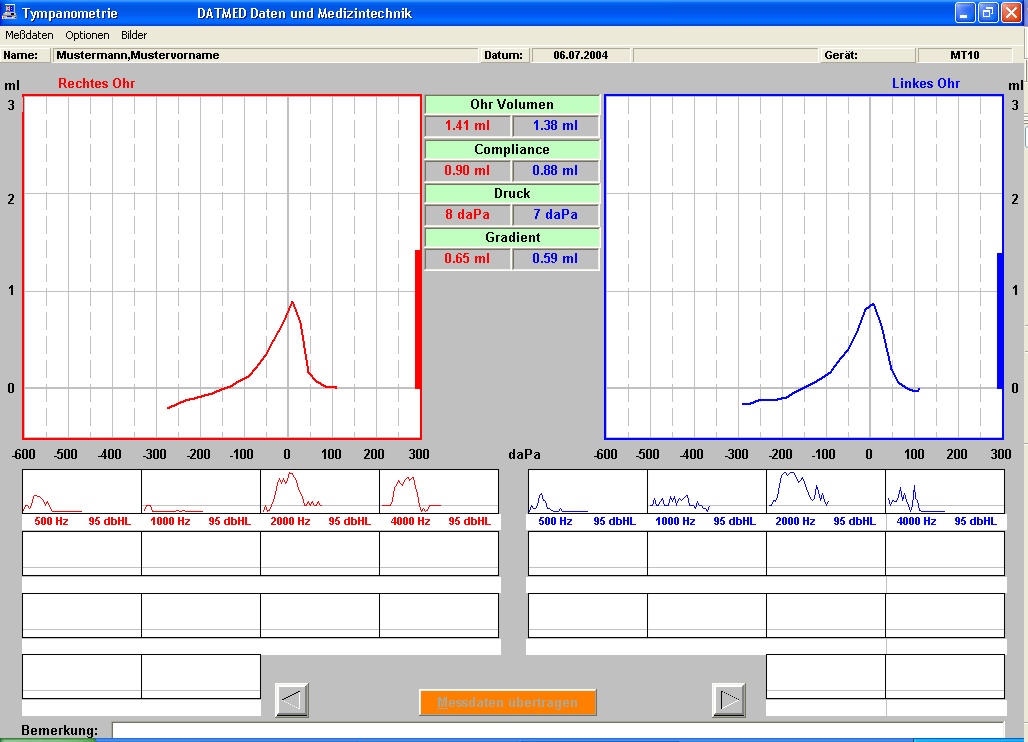This screenshot has width=1028, height=742.
Task: Go to previous page with left arrow button
Action: 292,700
